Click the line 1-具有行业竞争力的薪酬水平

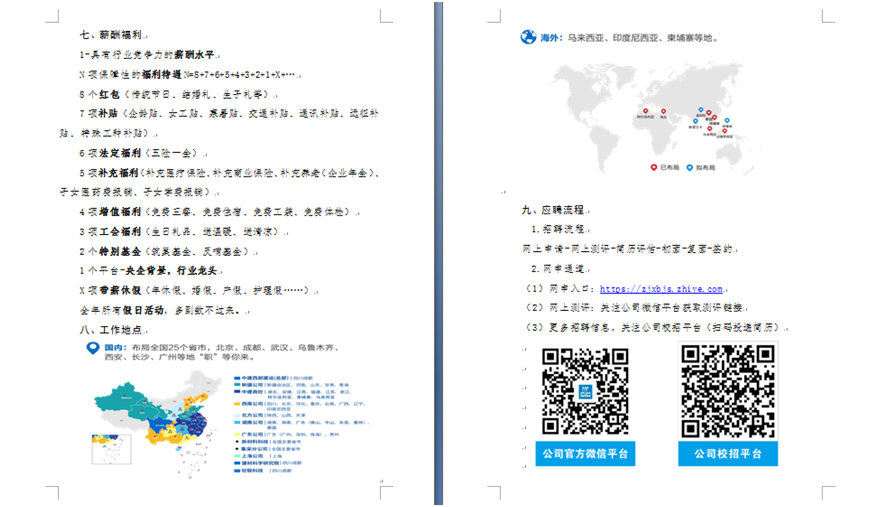point(147,55)
